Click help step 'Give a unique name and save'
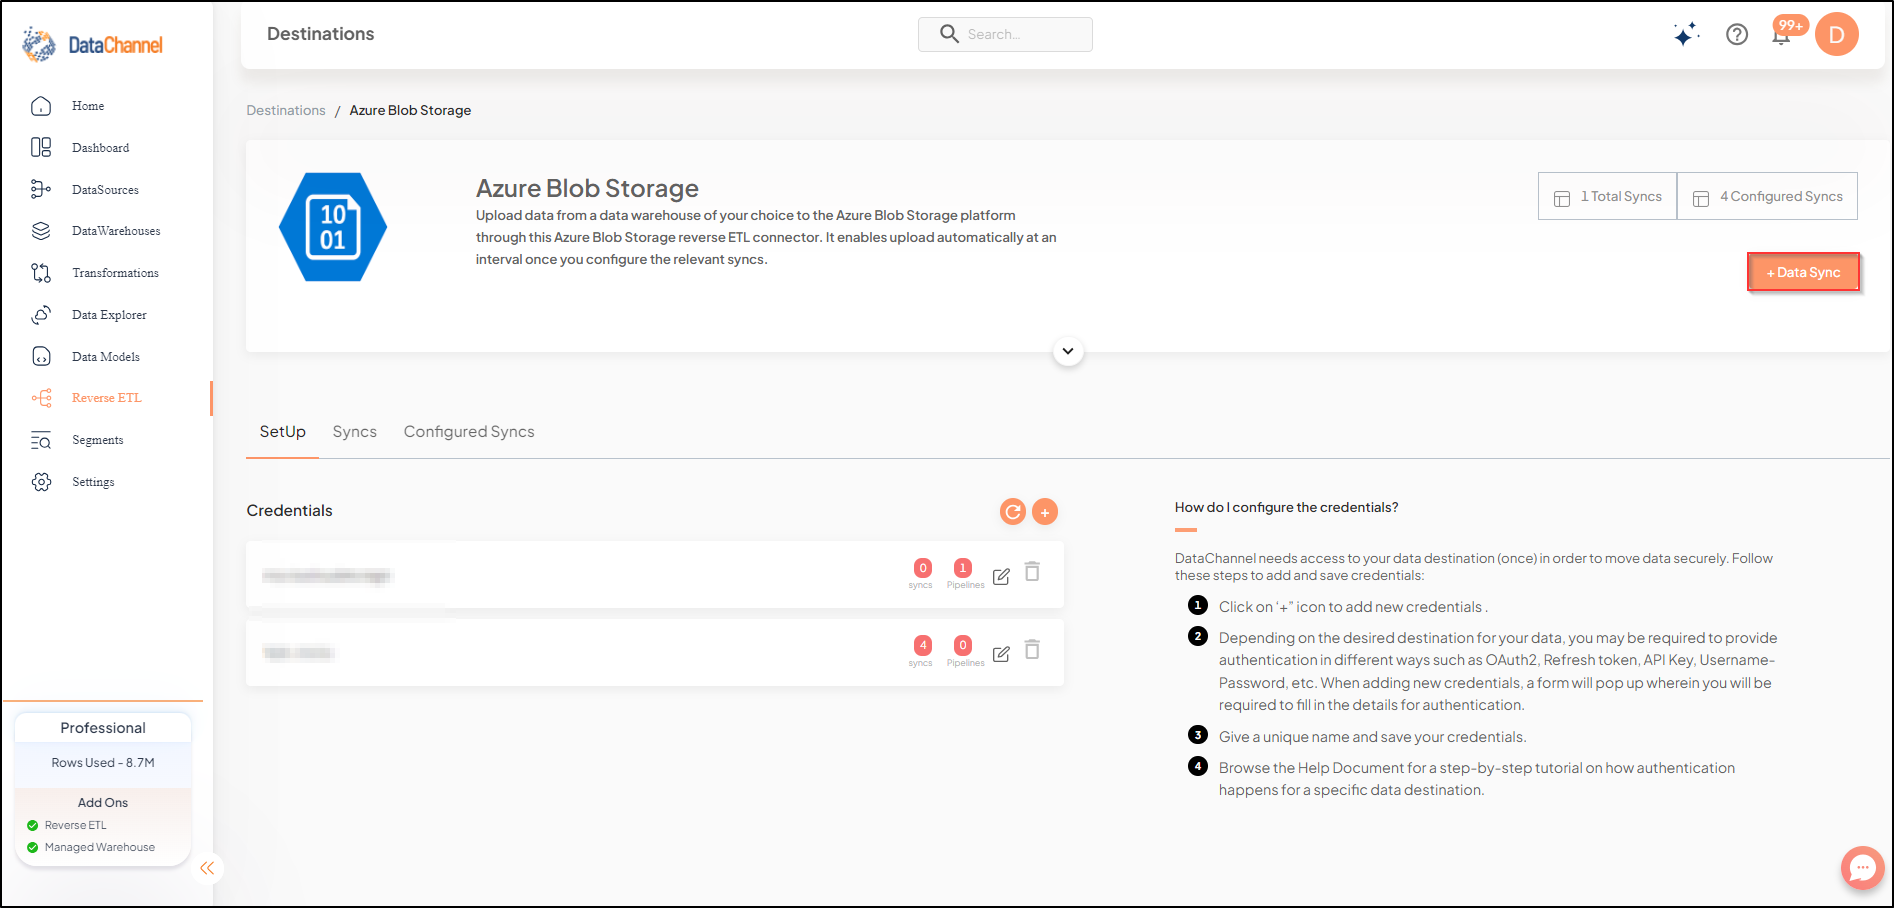Image resolution: width=1894 pixels, height=908 pixels. click(1372, 737)
